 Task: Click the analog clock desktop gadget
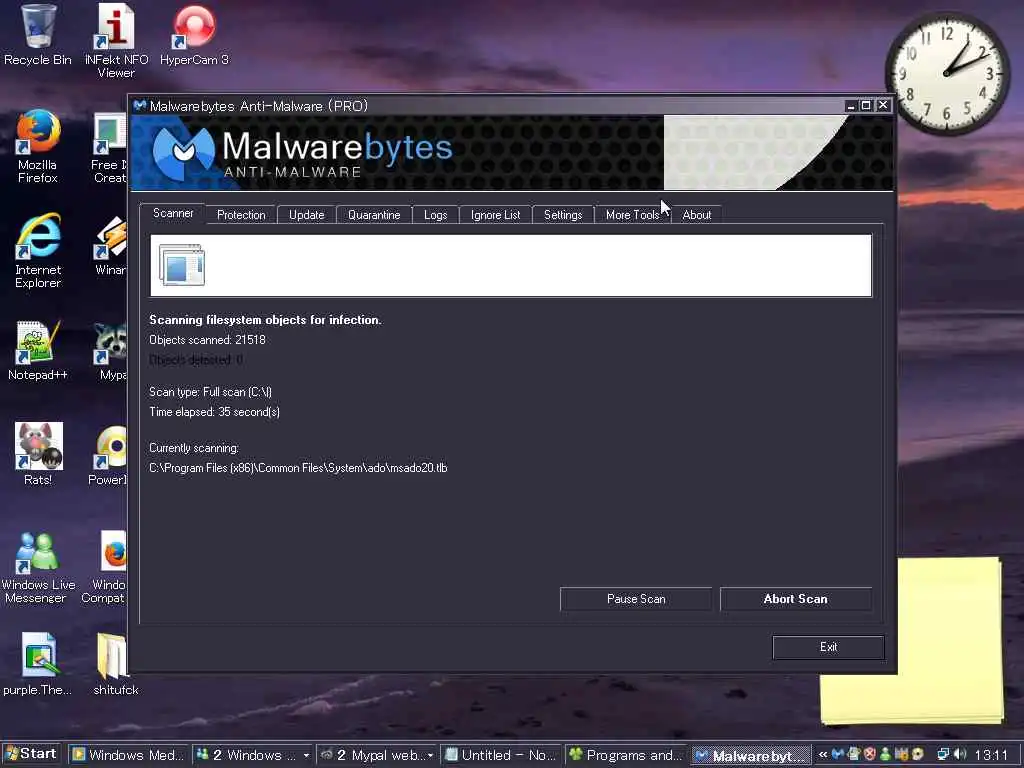[x=946, y=74]
